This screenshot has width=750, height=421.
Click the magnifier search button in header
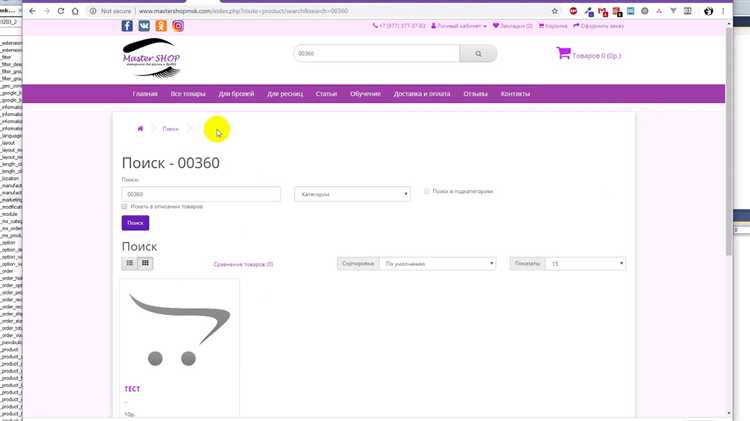tap(479, 54)
